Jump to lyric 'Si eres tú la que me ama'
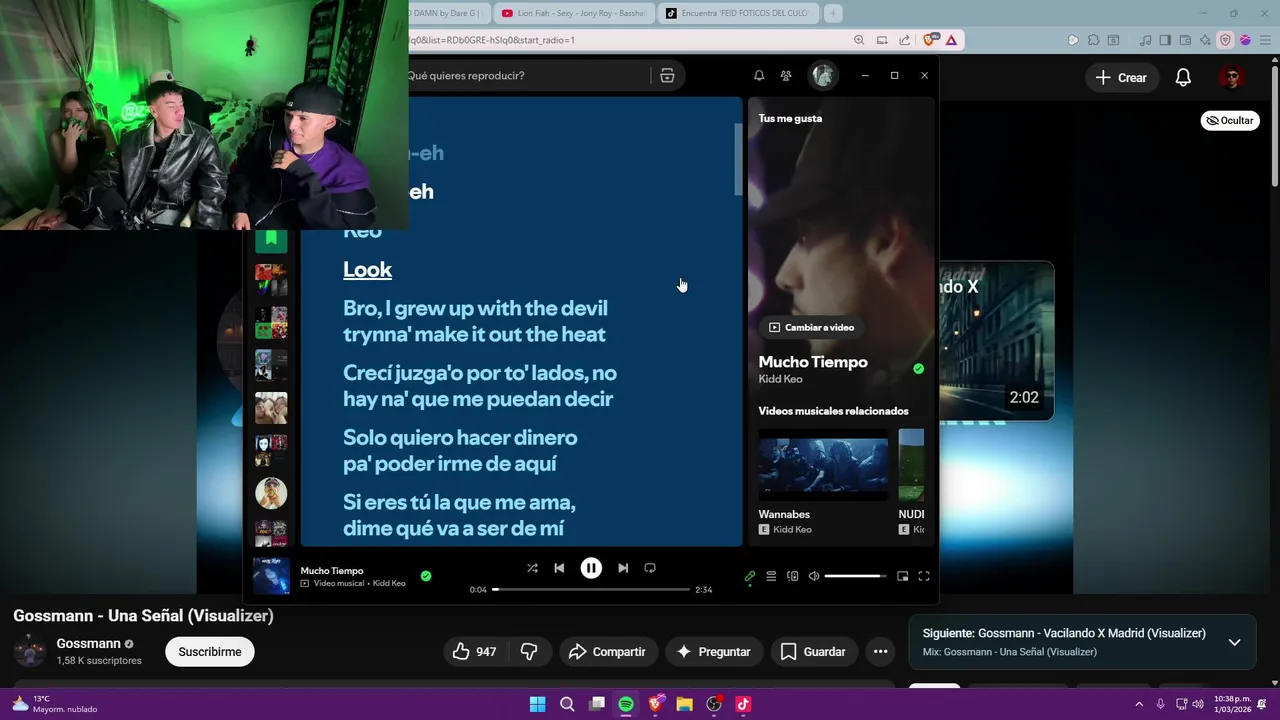This screenshot has width=1280, height=720. pos(459,515)
